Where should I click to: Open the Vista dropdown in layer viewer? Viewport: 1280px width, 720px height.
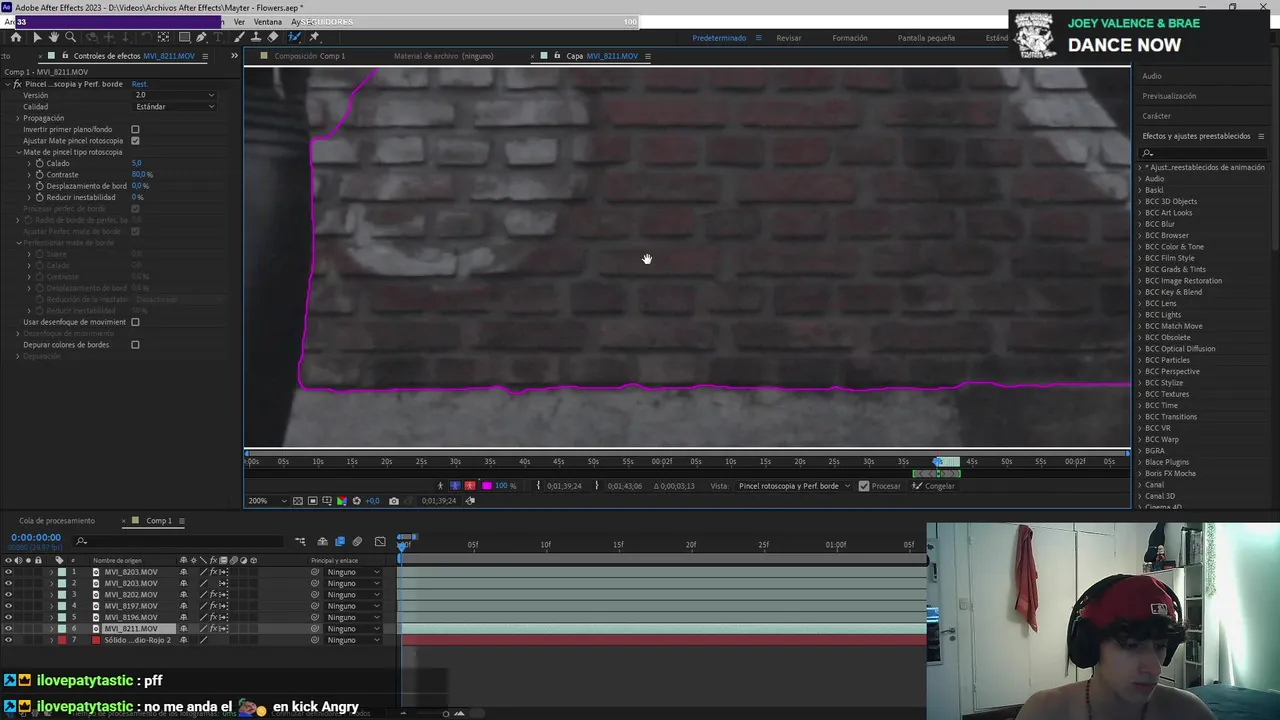pos(794,486)
